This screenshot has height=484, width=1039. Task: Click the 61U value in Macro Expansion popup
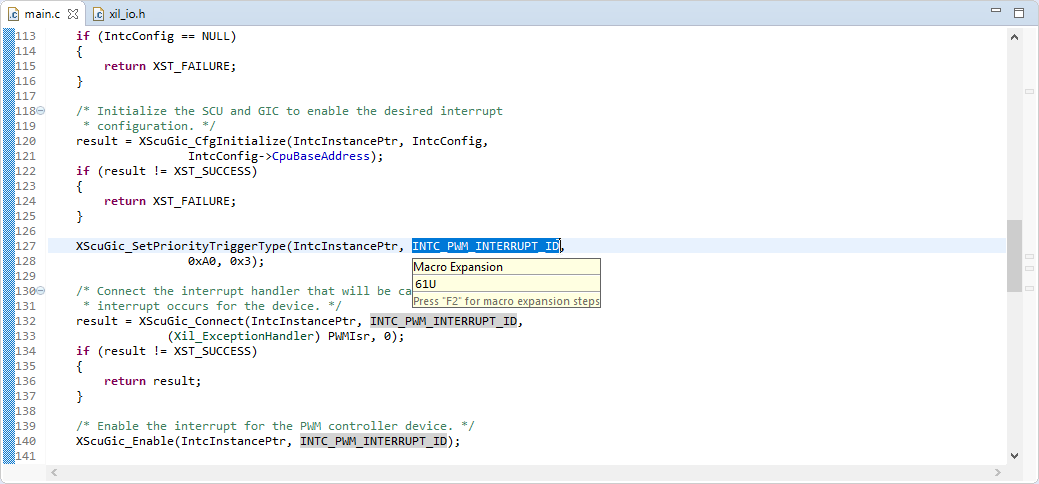(x=425, y=284)
